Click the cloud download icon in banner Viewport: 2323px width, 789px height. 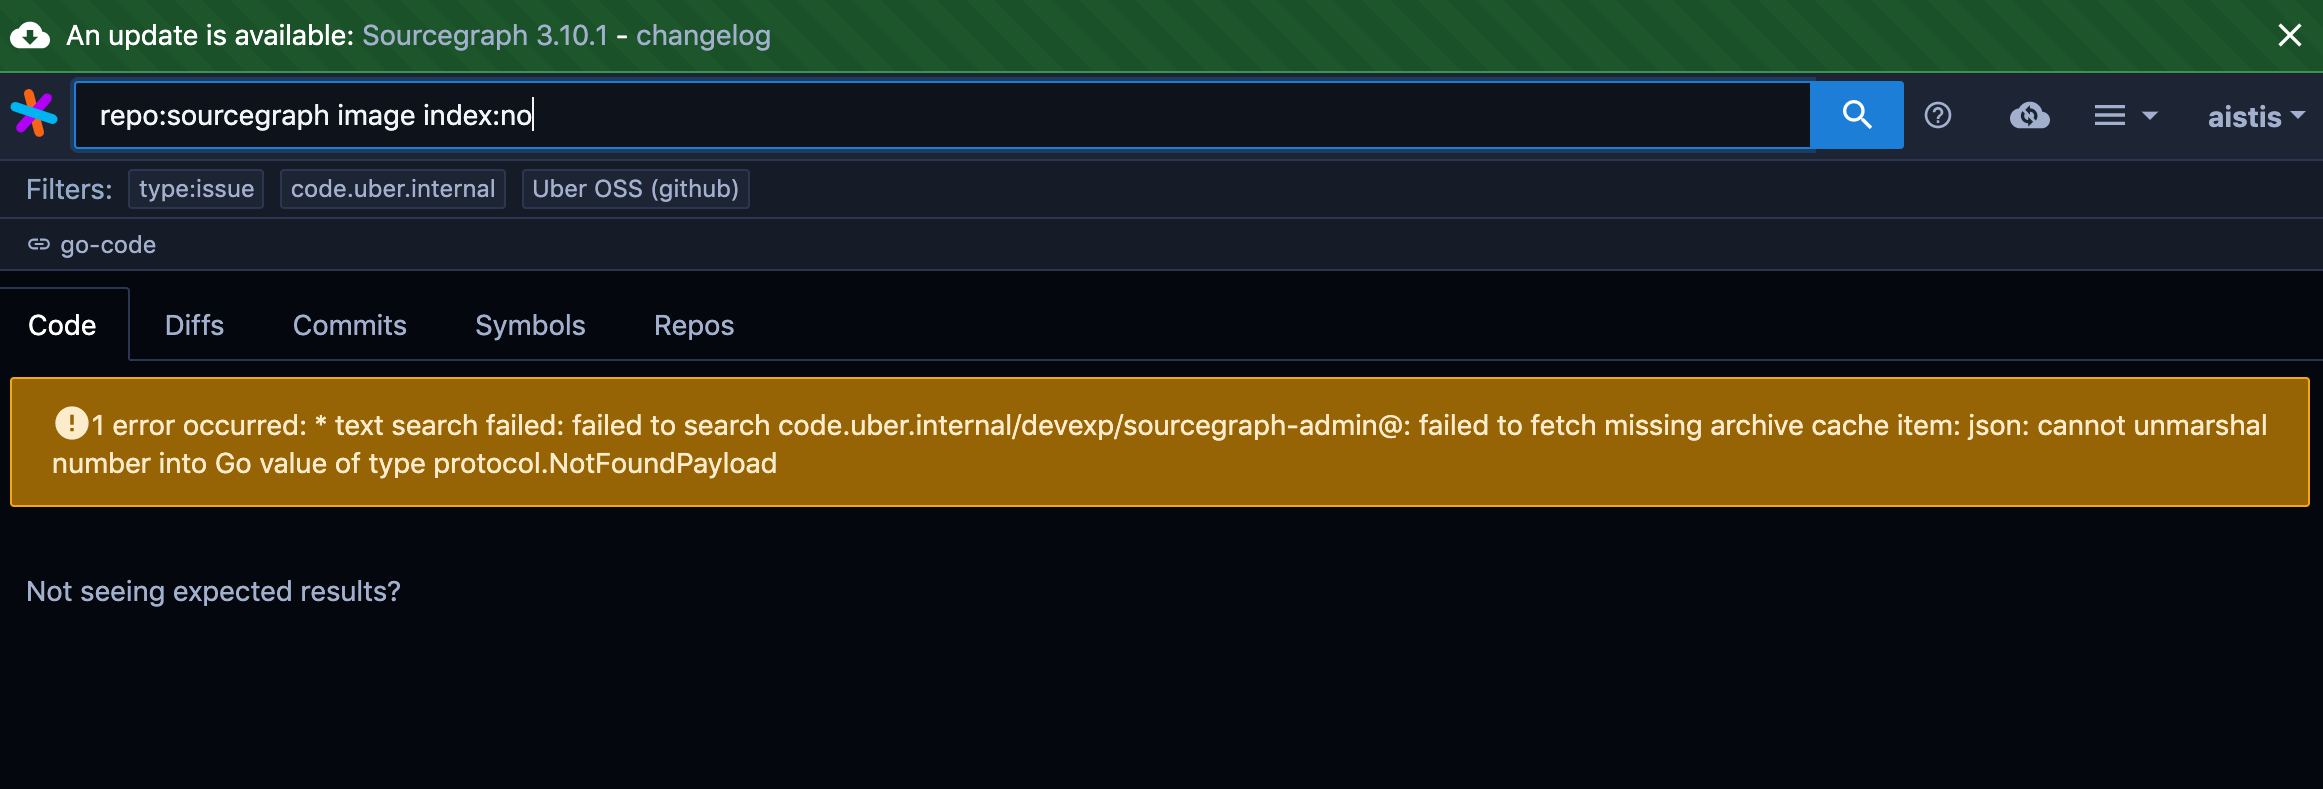tap(30, 36)
